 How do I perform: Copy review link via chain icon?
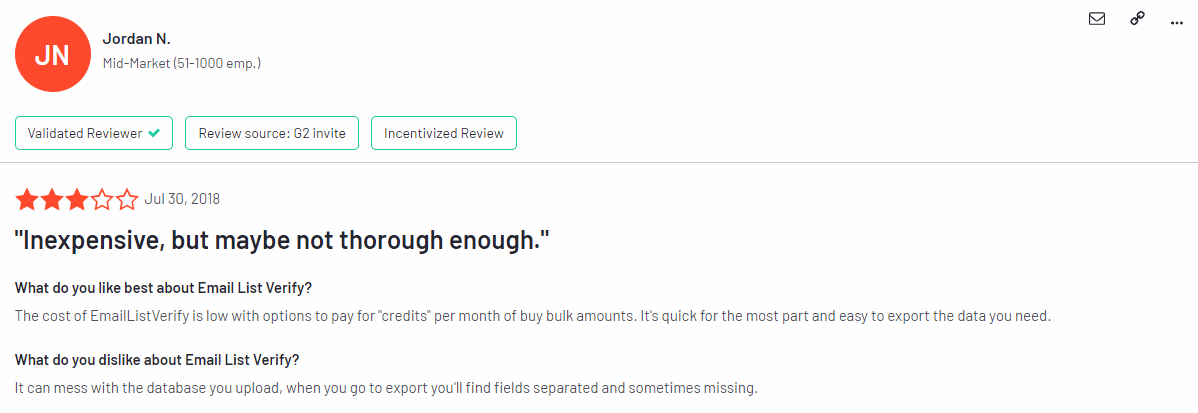pyautogui.click(x=1137, y=19)
